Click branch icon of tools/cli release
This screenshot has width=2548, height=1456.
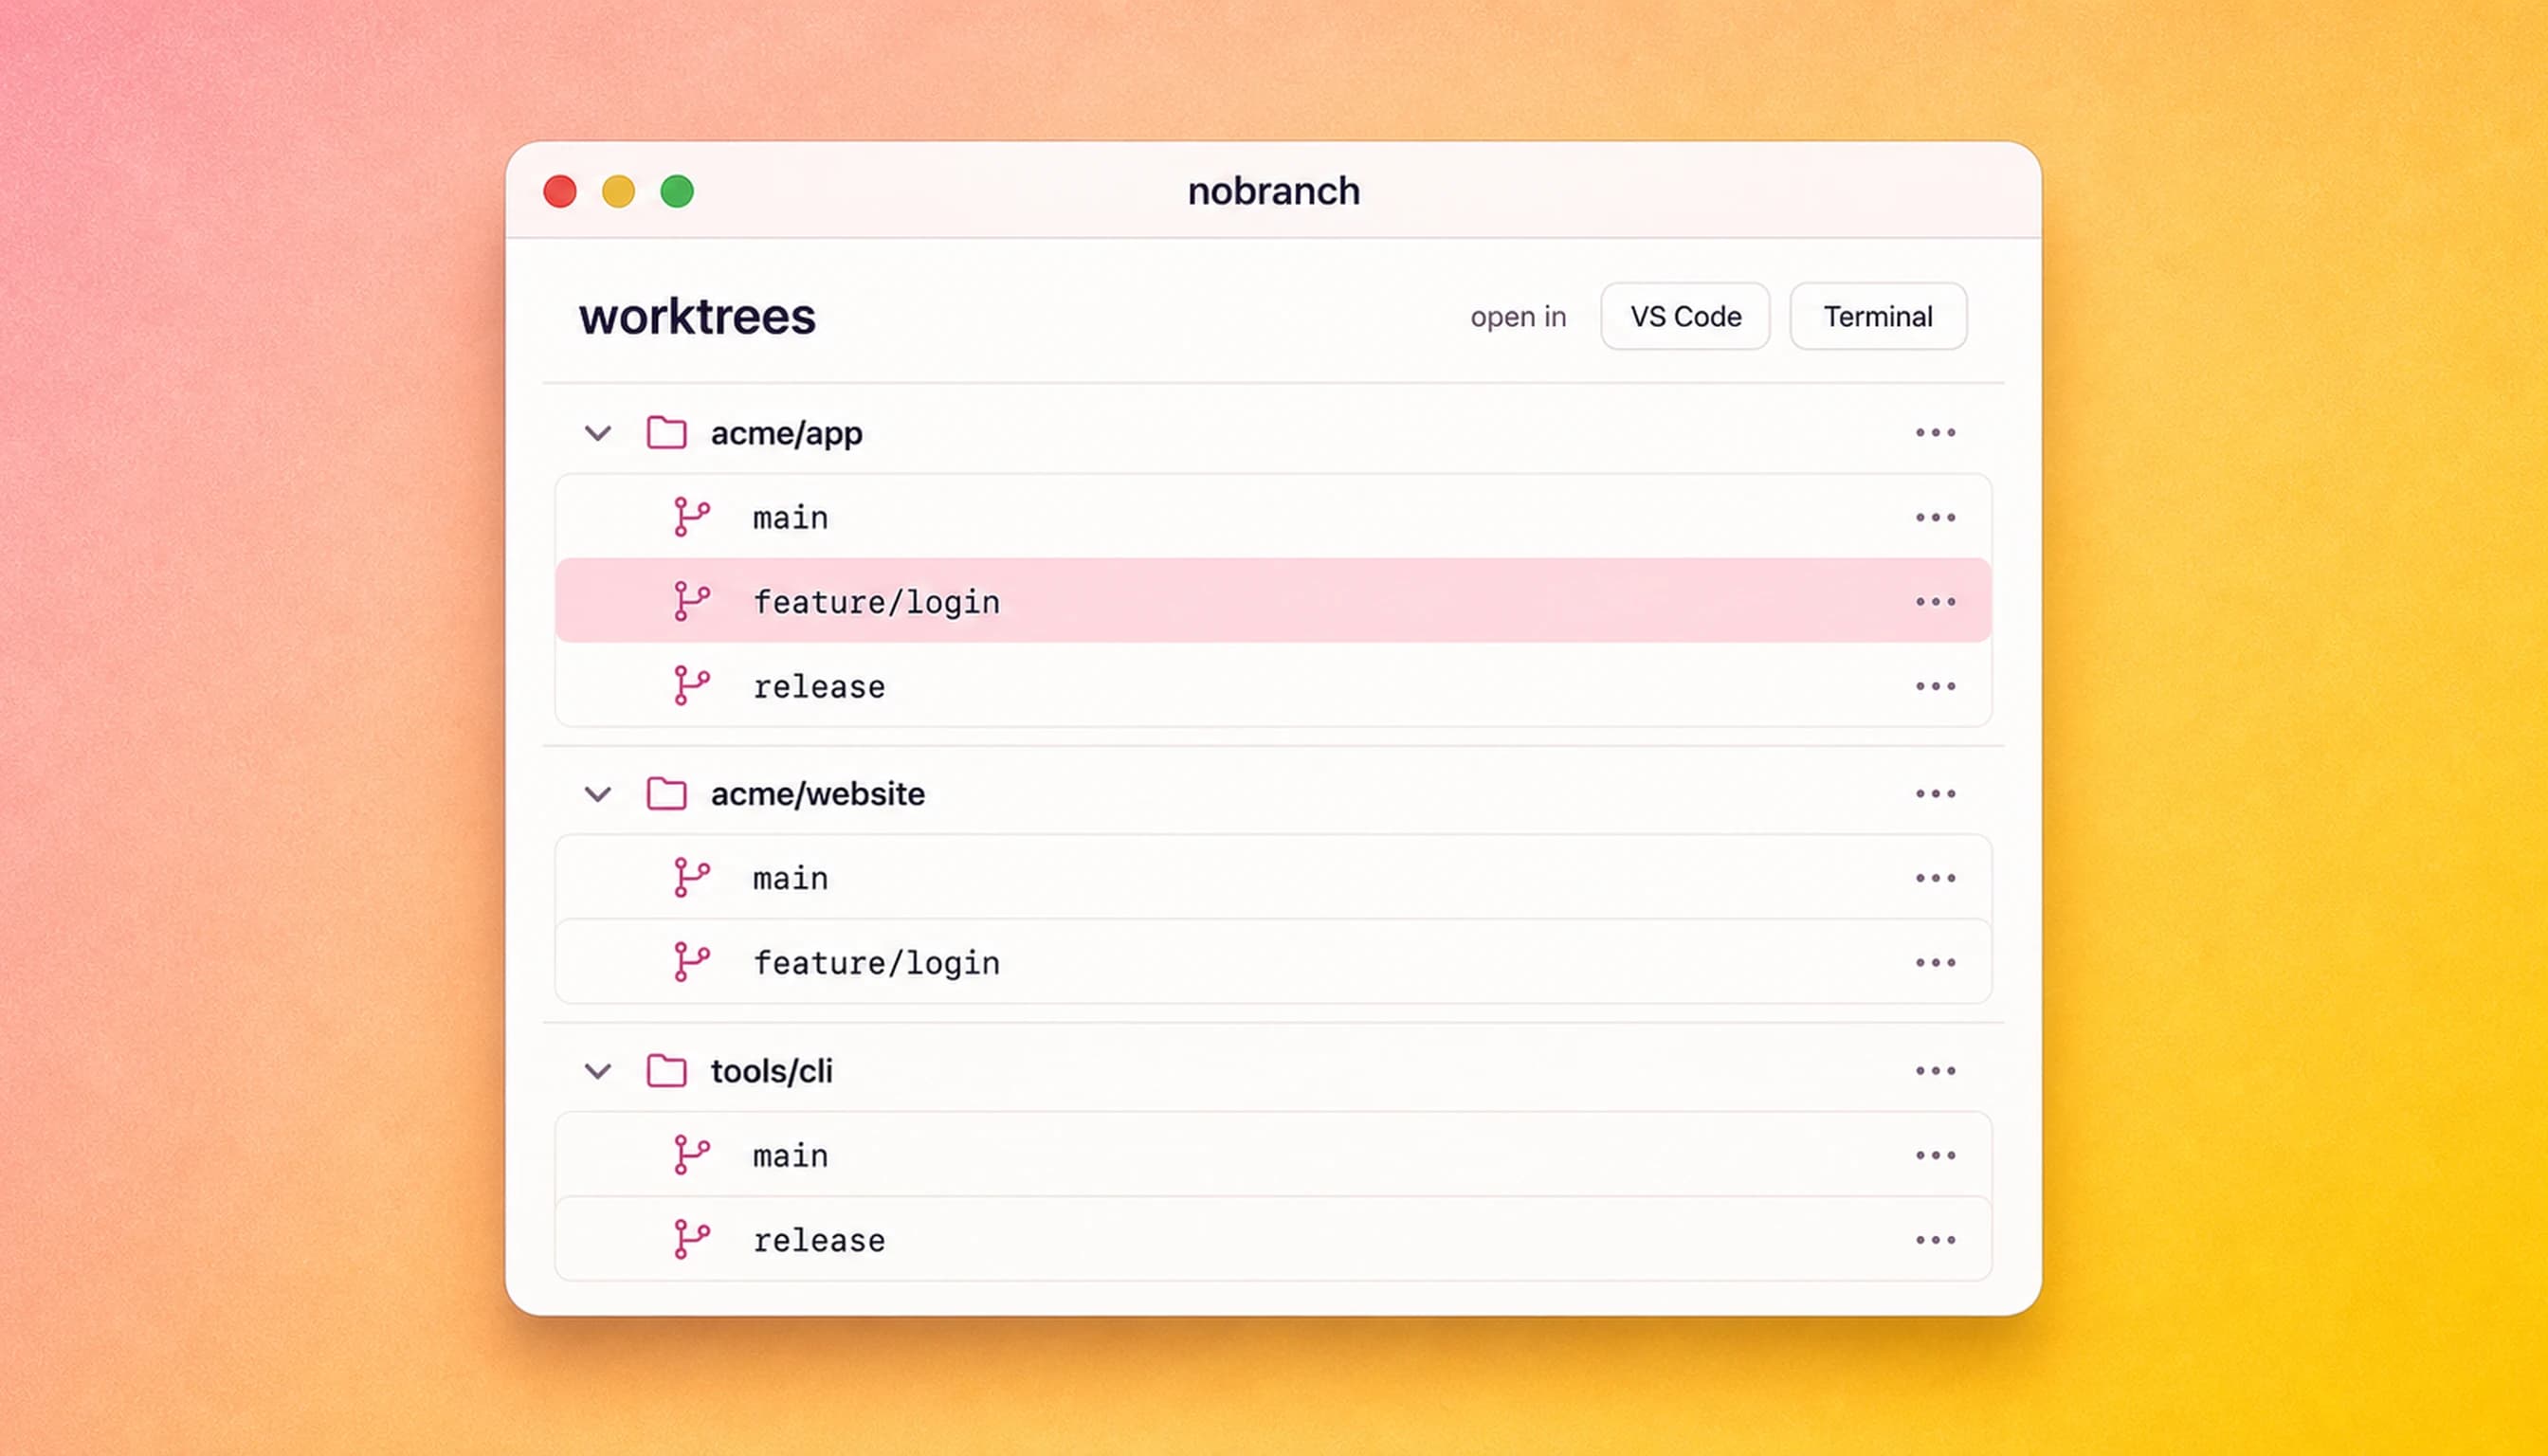[x=691, y=1239]
